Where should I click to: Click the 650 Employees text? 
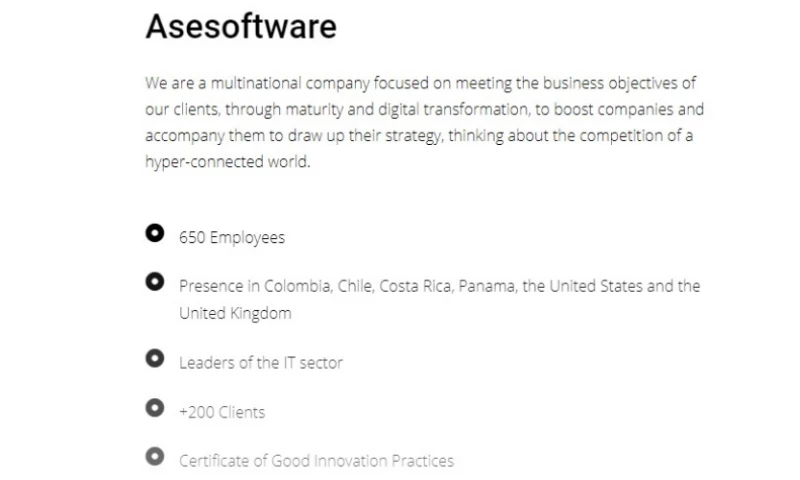pyautogui.click(x=232, y=238)
